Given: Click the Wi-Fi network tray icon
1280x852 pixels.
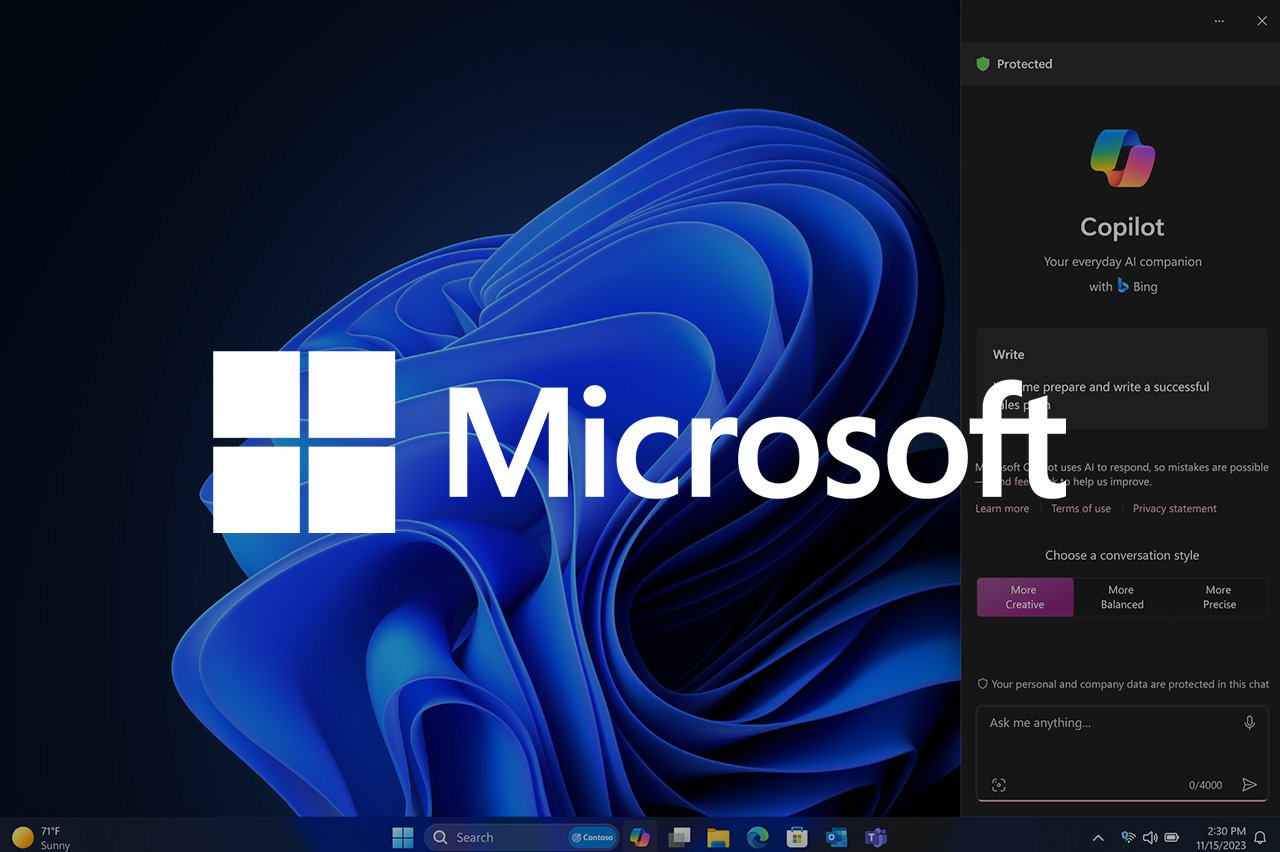Looking at the screenshot, I should pos(1128,837).
